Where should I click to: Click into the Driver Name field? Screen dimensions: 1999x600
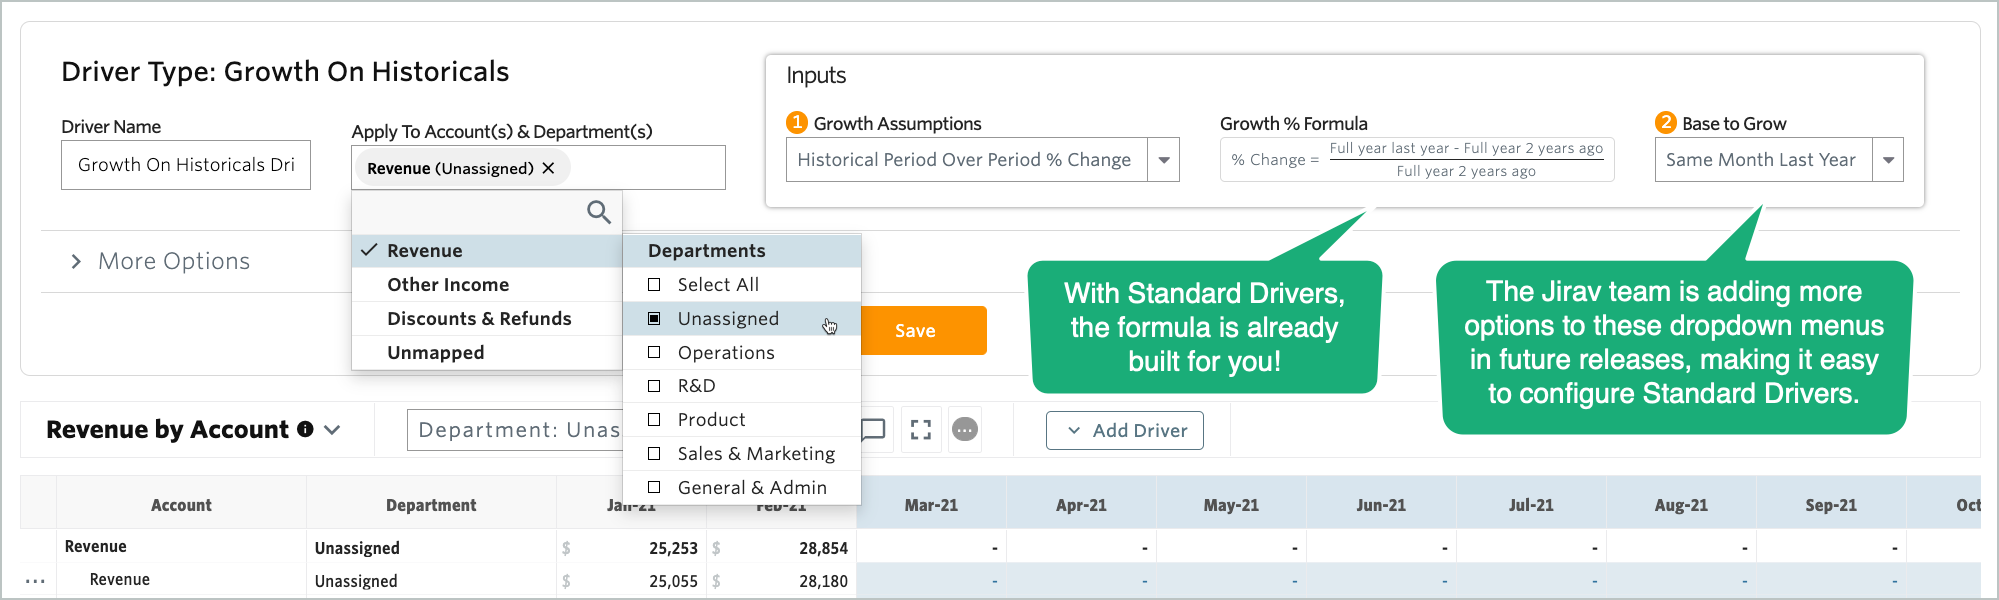tap(186, 165)
